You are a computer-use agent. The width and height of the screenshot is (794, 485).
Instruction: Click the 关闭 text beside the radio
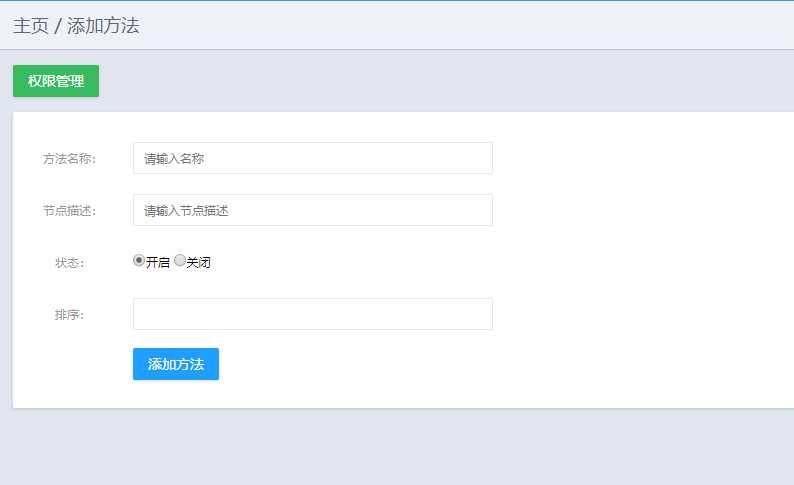pos(199,263)
